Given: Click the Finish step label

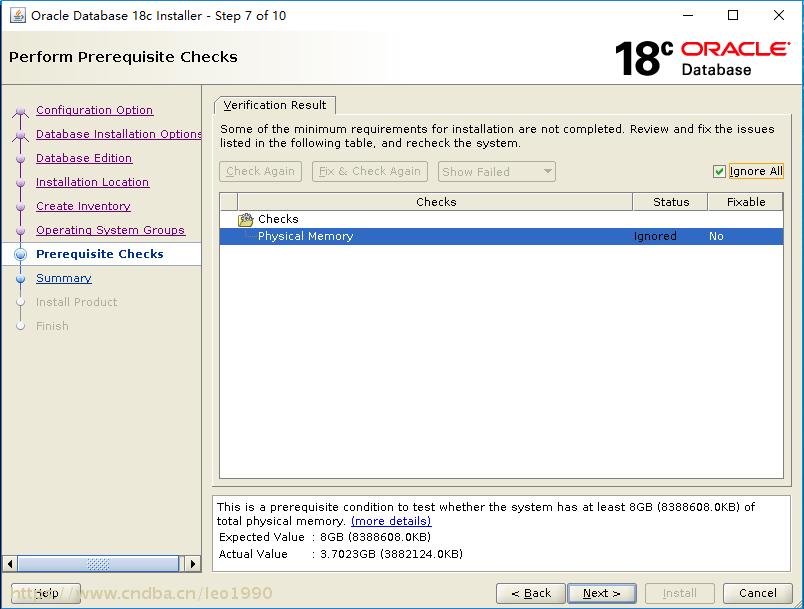Looking at the screenshot, I should [x=52, y=327].
